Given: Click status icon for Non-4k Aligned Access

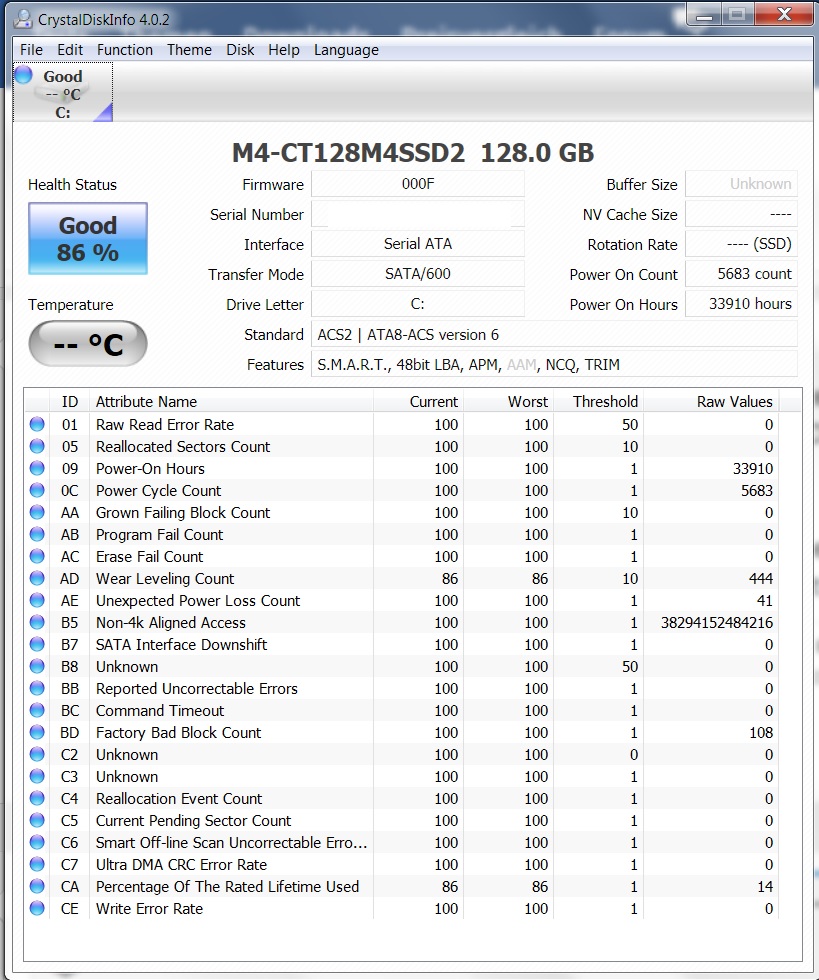Looking at the screenshot, I should (38, 622).
